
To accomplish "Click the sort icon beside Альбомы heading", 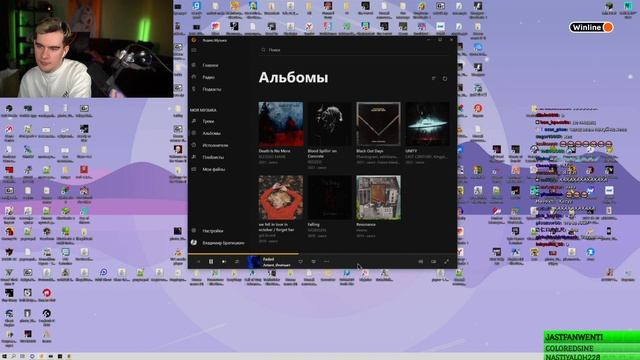I will [x=433, y=78].
